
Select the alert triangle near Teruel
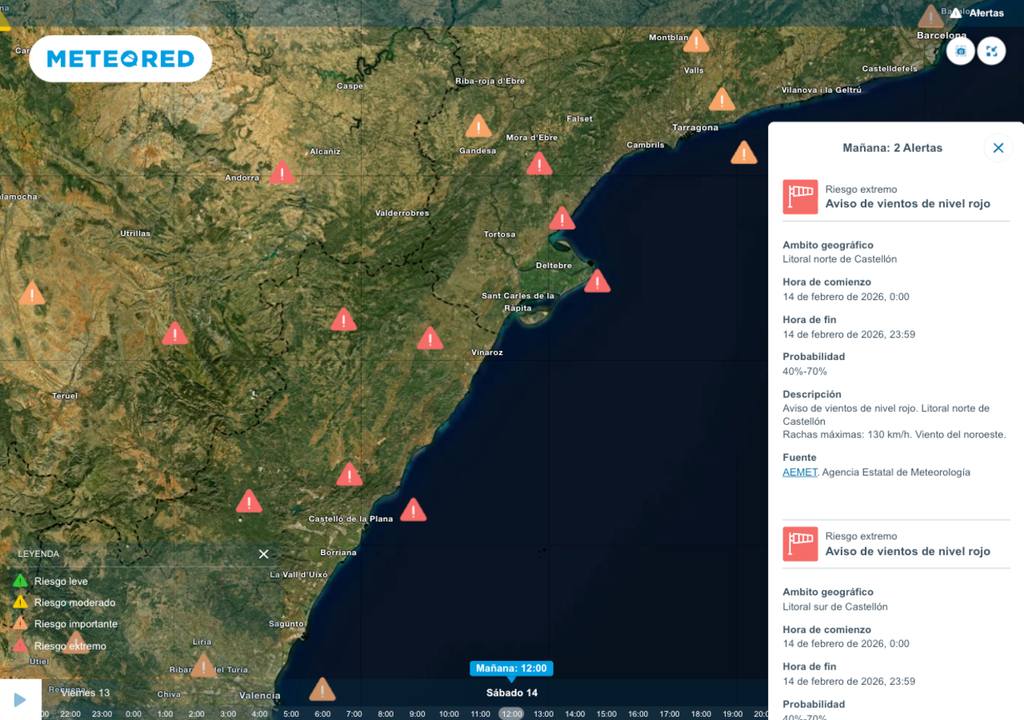point(31,293)
